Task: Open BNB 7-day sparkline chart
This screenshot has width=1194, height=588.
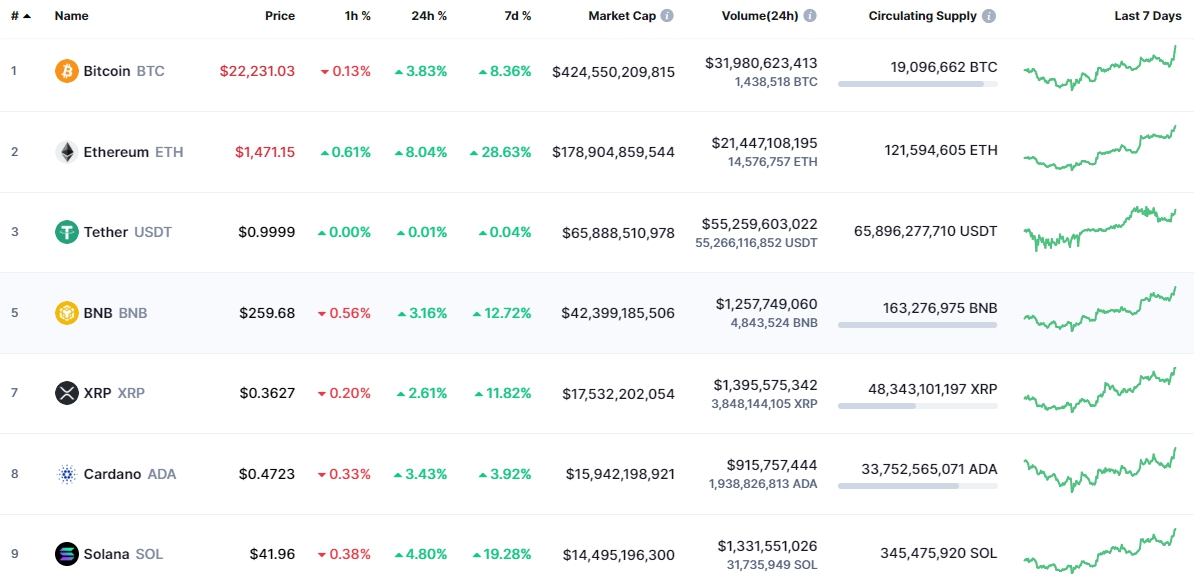Action: point(1100,308)
